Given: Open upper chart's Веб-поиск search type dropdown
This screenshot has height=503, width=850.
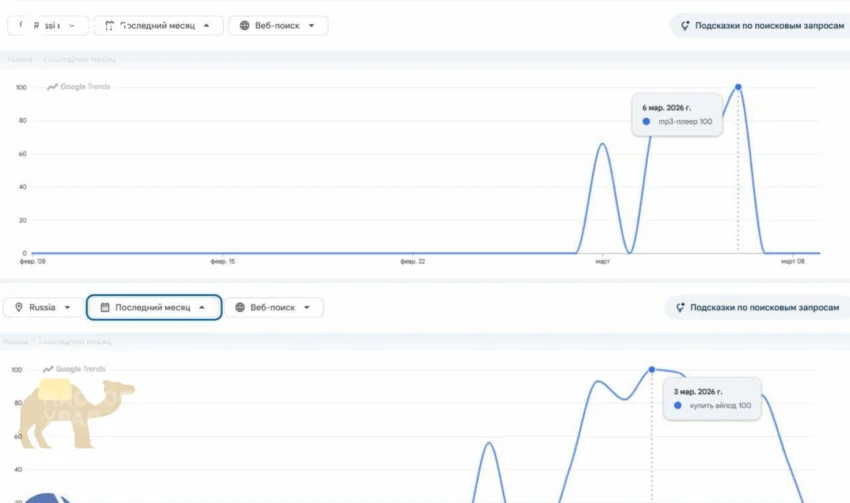Looking at the screenshot, I should (x=278, y=25).
